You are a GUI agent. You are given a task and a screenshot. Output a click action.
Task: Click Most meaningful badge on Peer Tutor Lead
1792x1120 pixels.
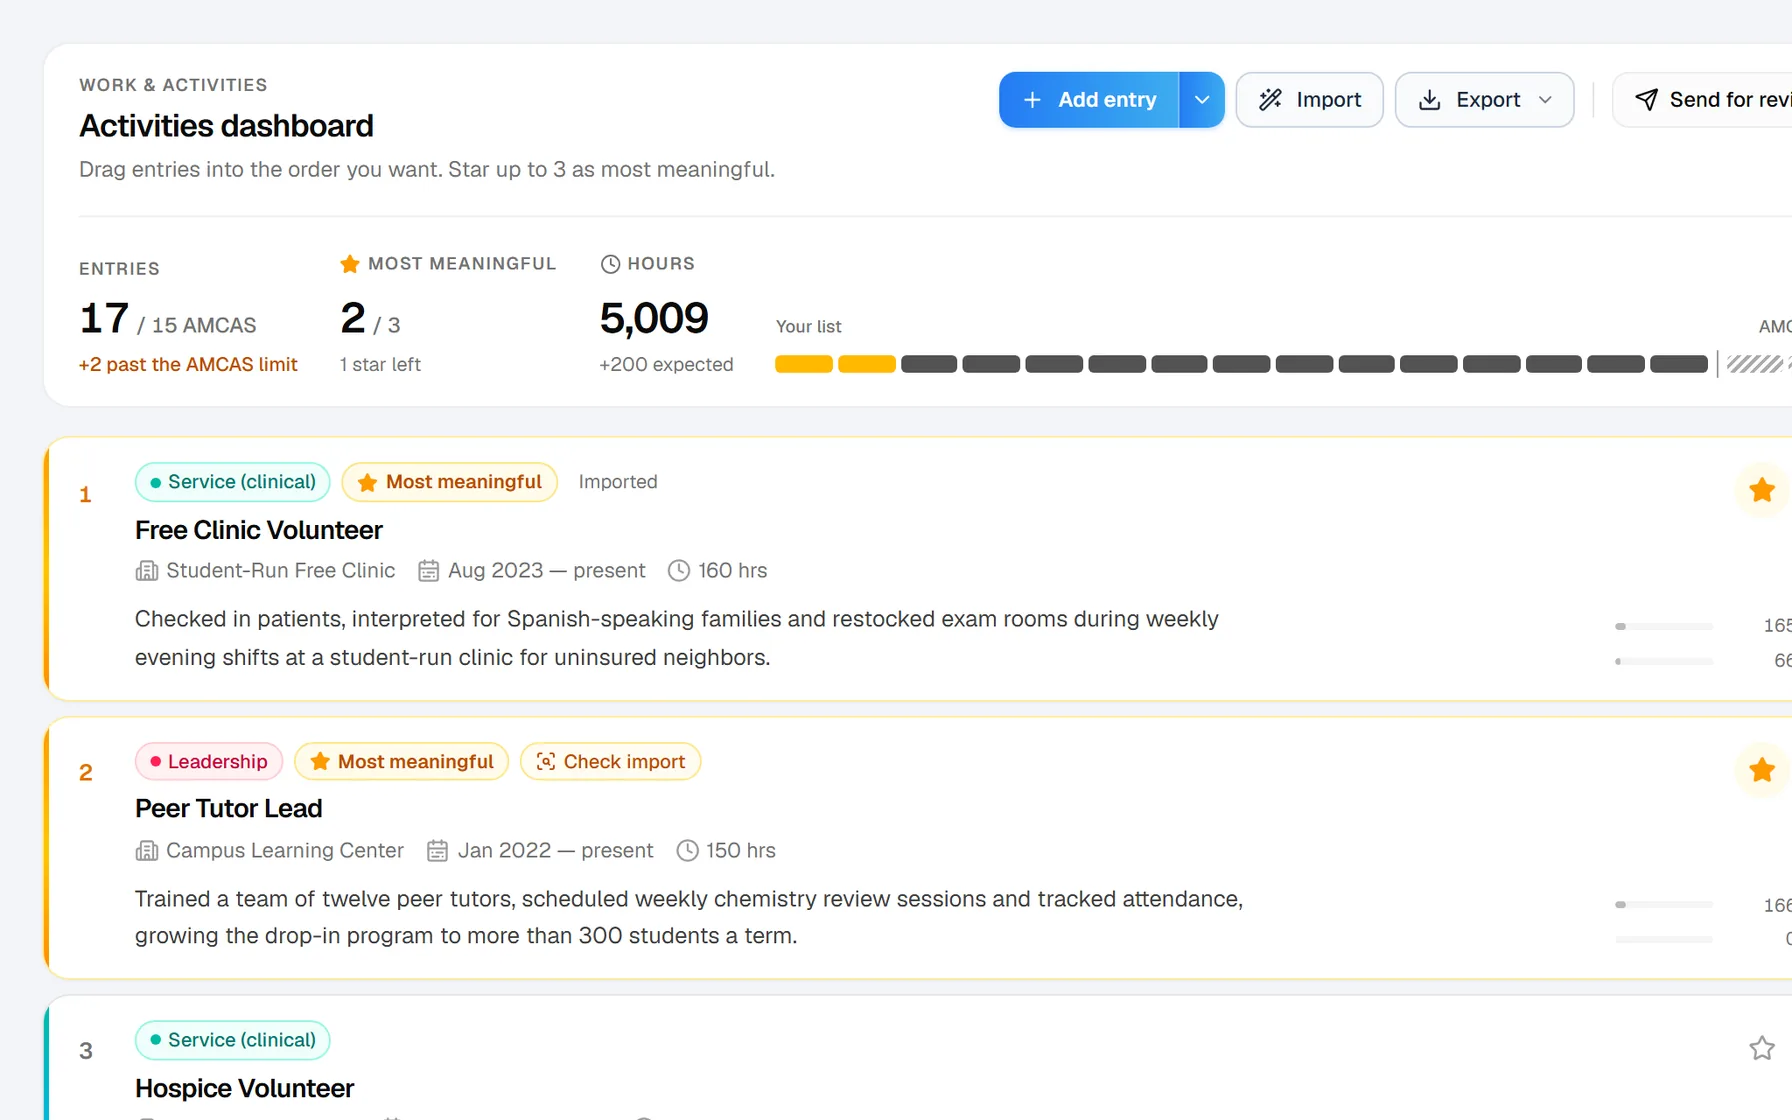[401, 762]
